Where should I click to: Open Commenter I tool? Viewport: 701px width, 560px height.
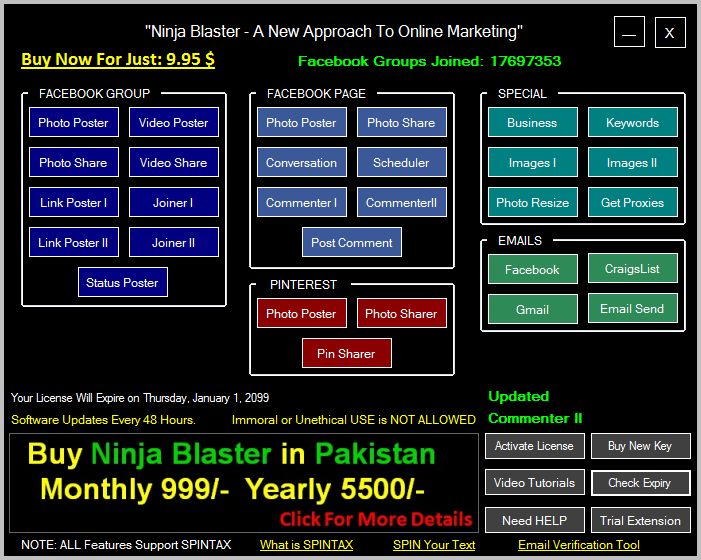302,202
